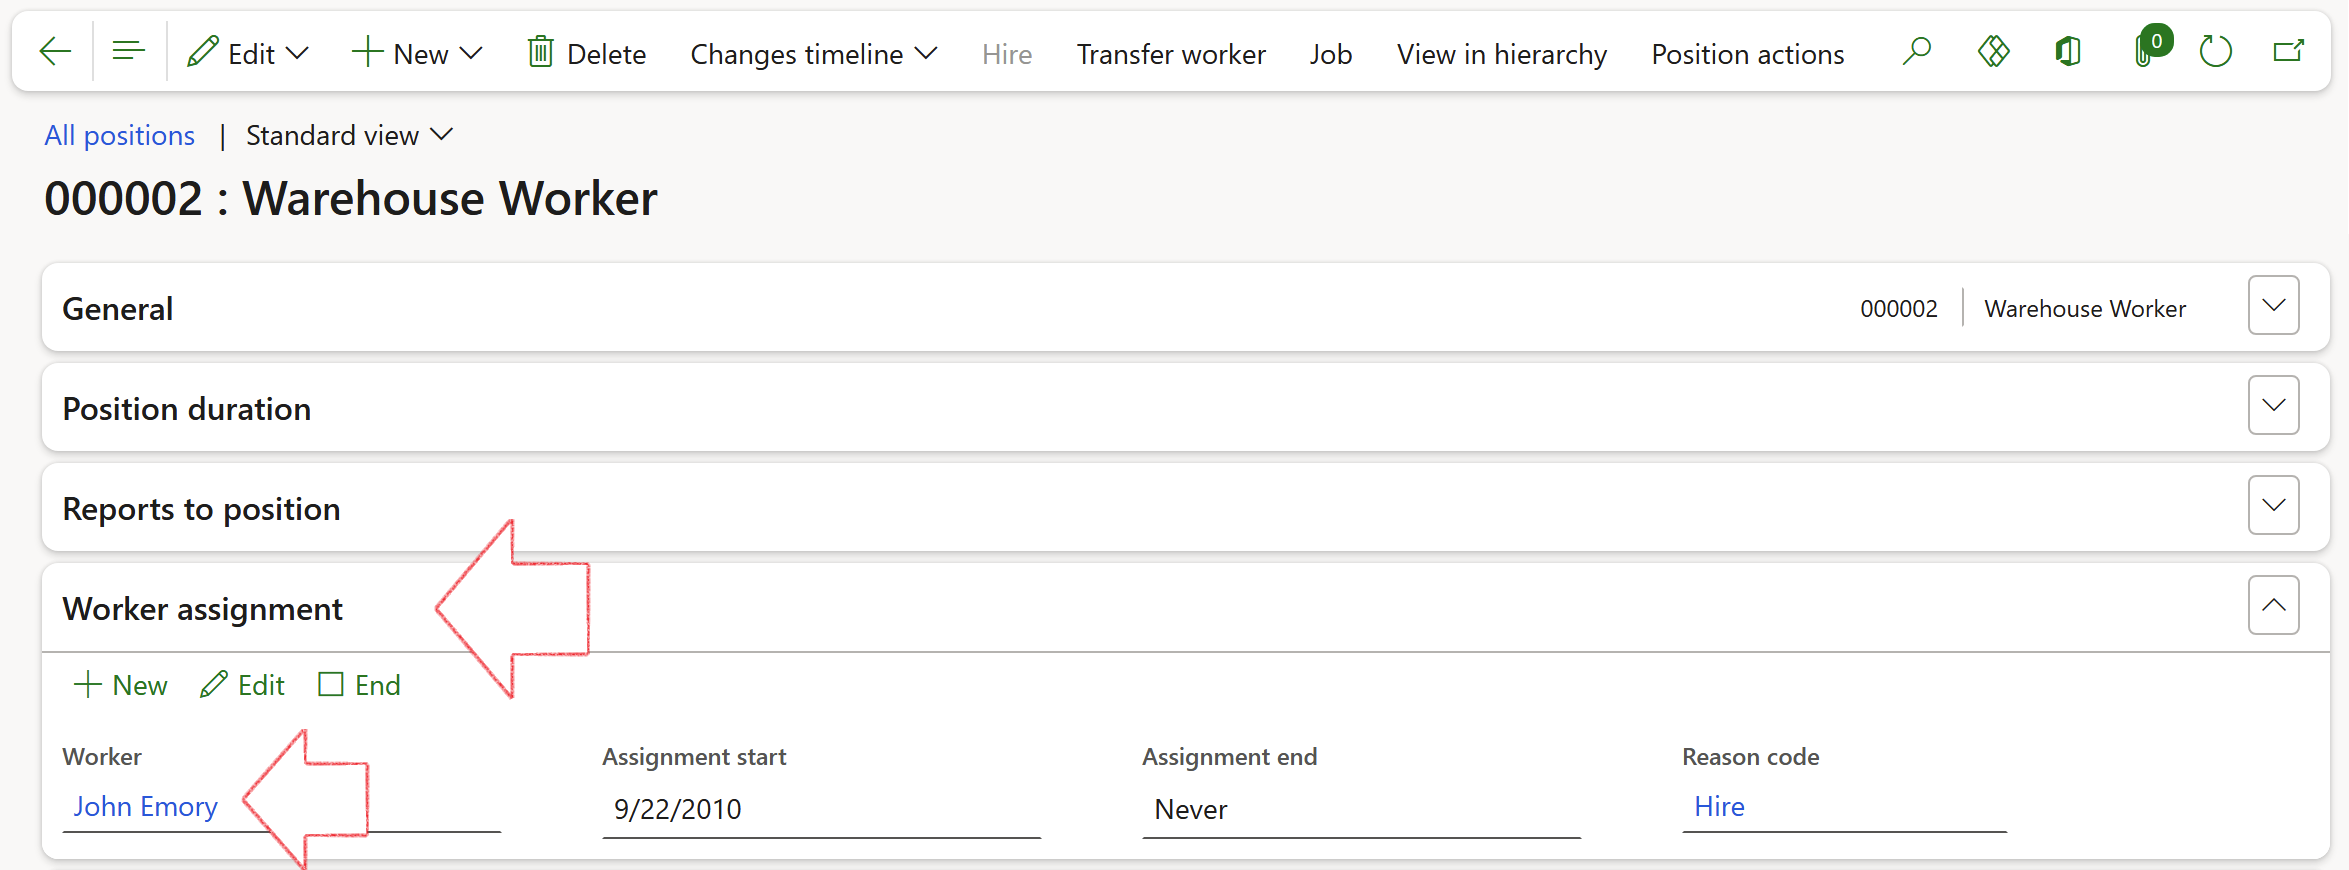Refresh the page icon
Screen dimensions: 2349x870
click(2216, 51)
